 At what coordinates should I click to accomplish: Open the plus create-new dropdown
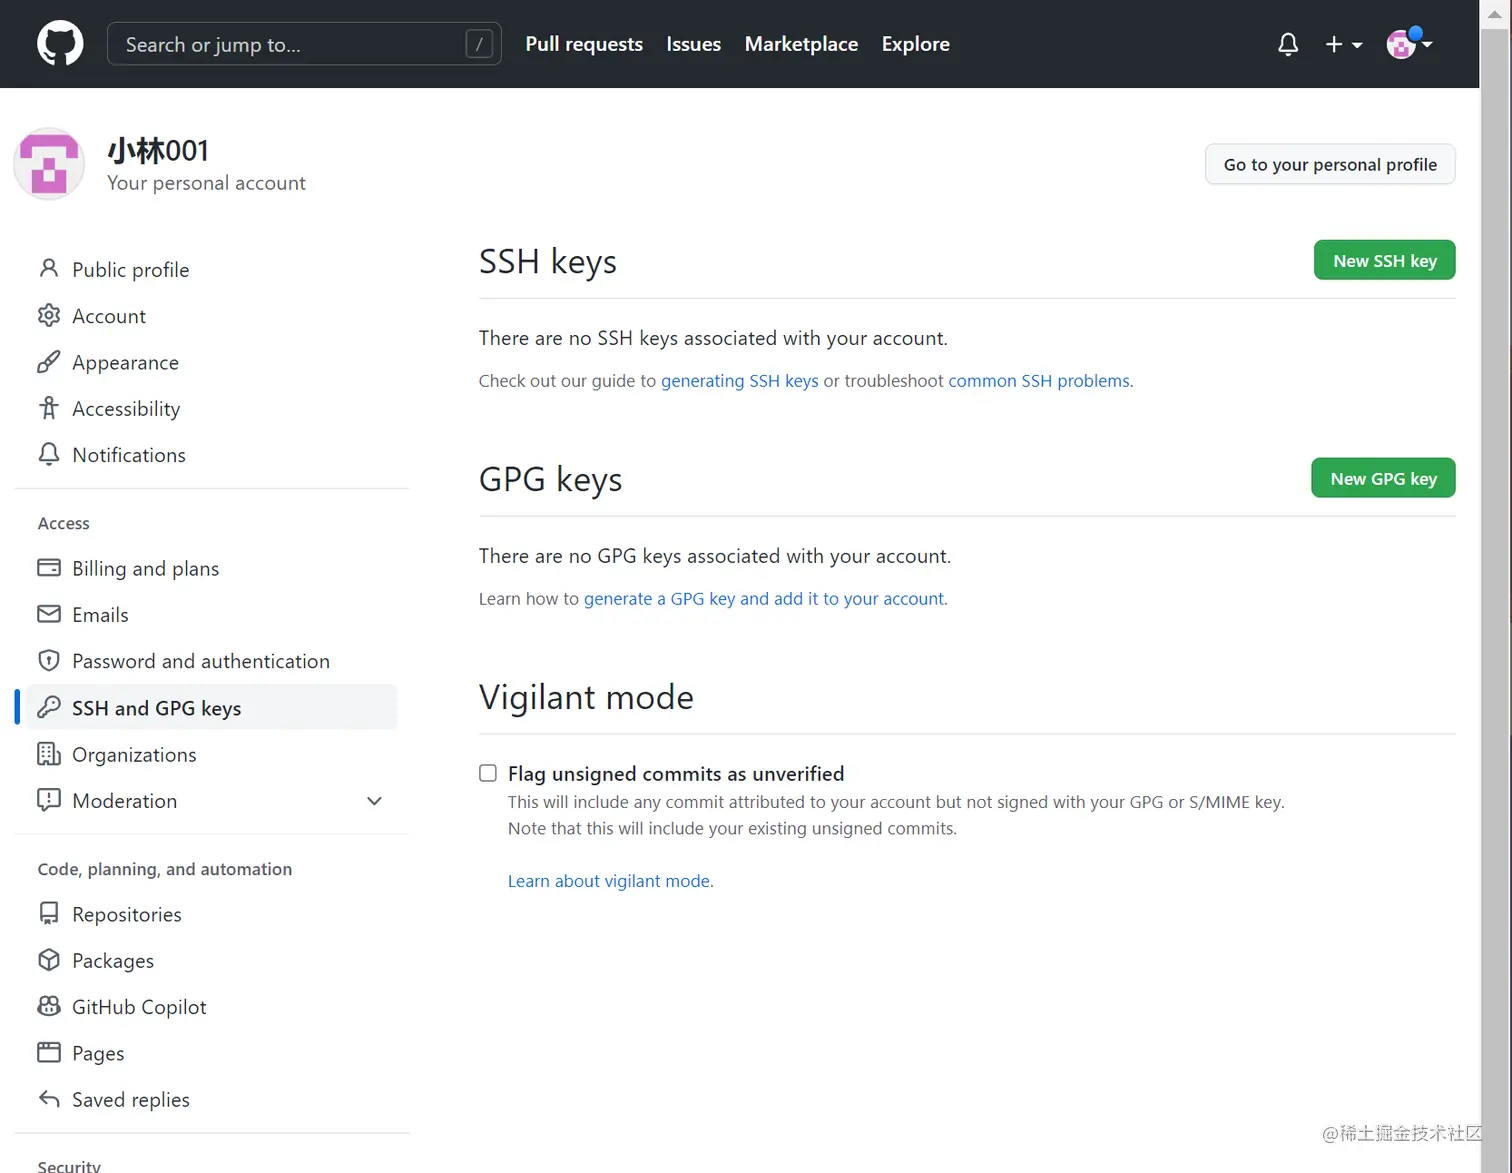[1343, 44]
